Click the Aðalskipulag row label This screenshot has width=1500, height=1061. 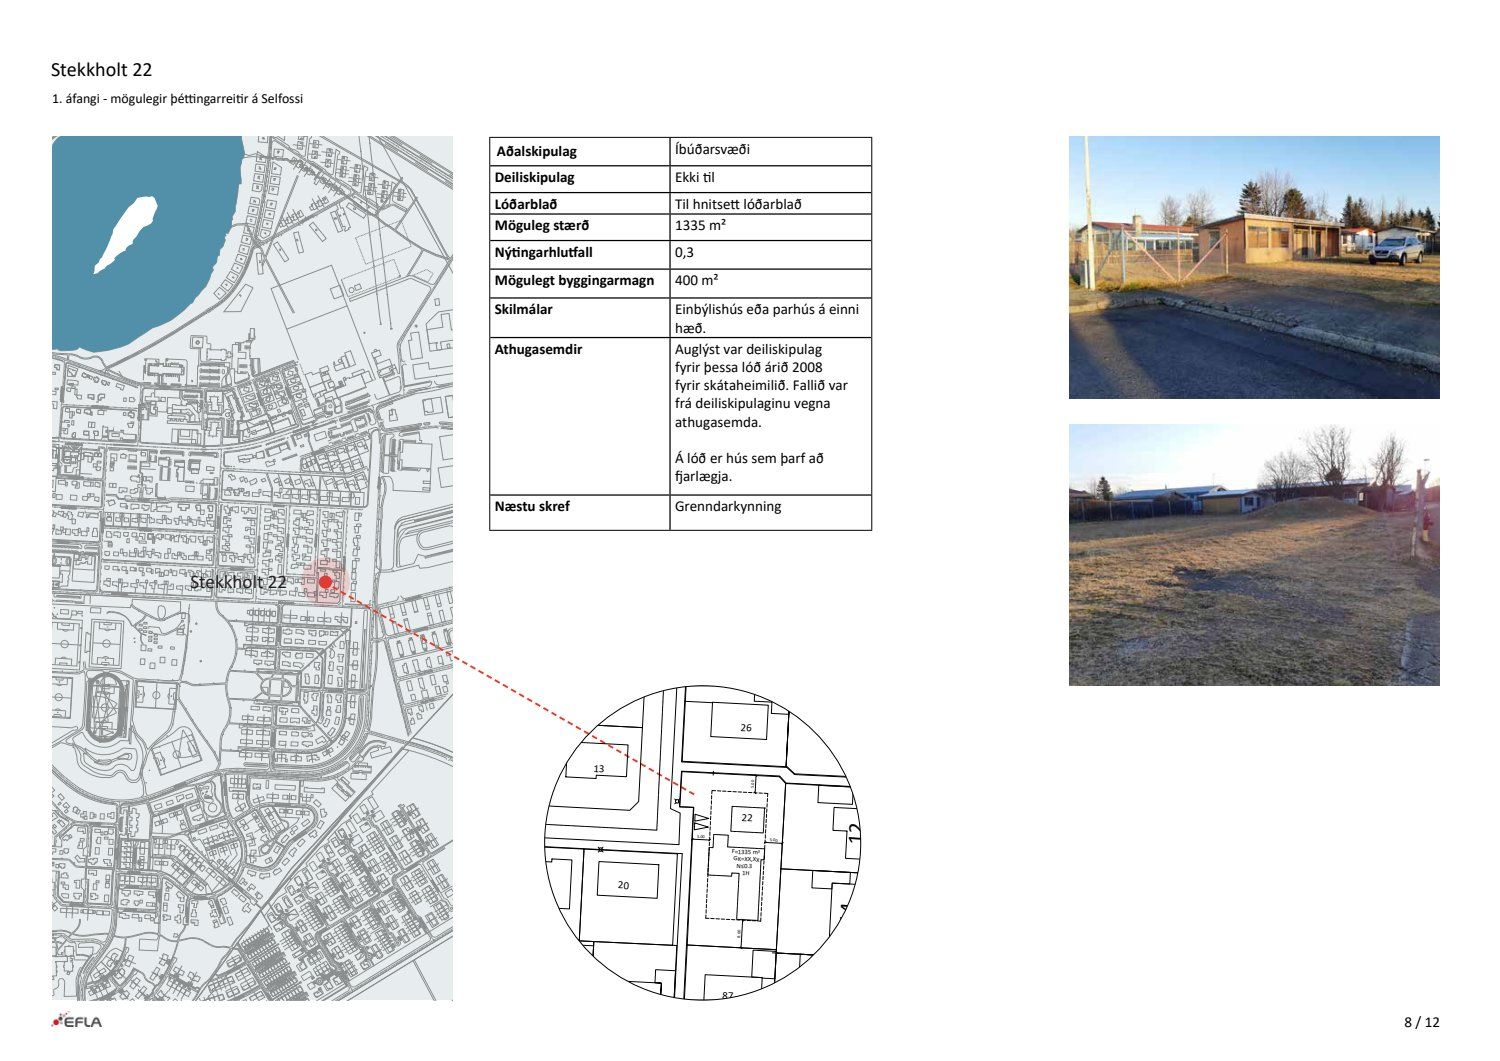tap(536, 152)
